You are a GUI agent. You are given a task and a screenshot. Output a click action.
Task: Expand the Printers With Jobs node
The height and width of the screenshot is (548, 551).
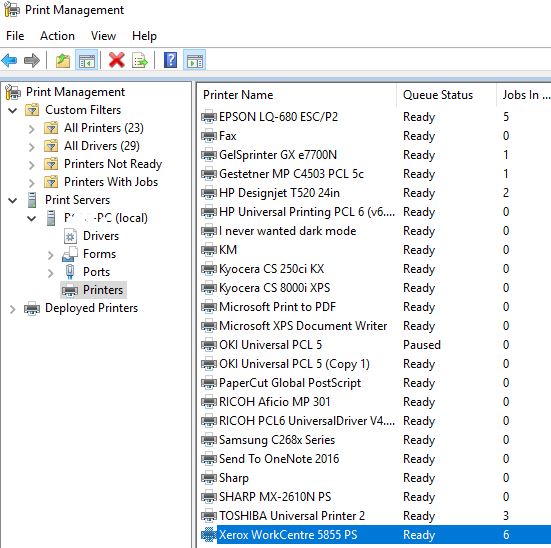click(32, 183)
